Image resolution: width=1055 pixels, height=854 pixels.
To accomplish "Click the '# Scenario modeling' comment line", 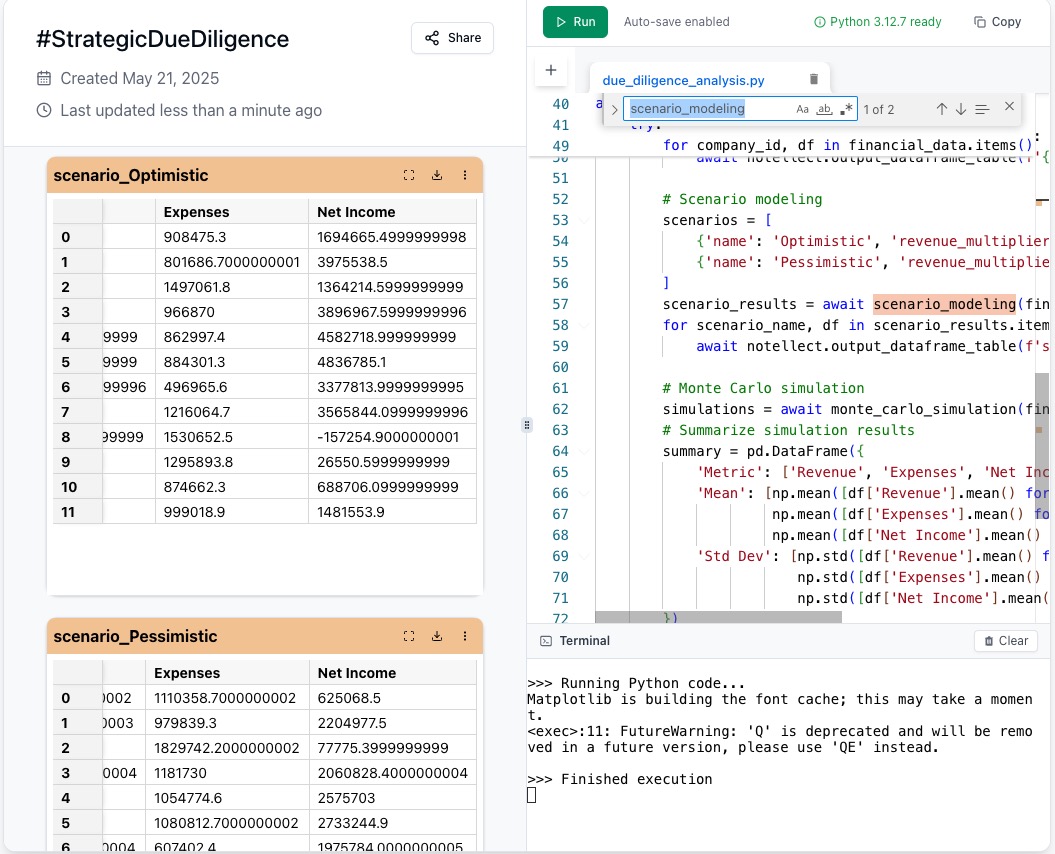I will click(x=742, y=199).
